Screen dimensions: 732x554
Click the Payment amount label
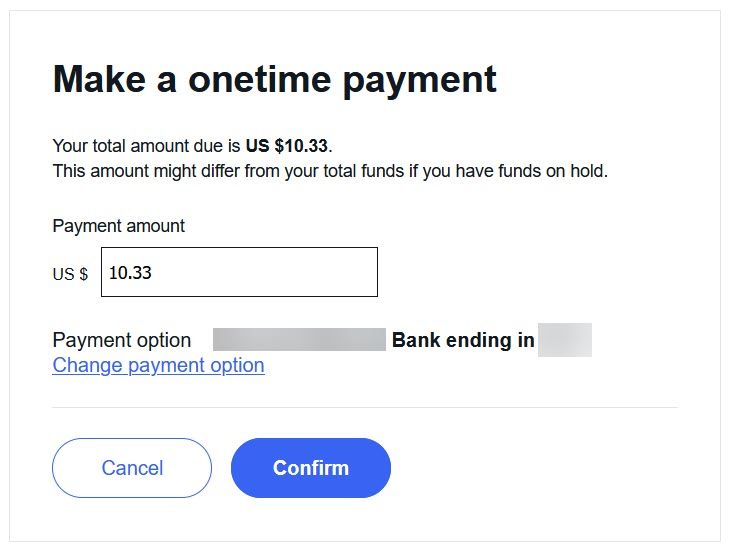coord(119,226)
